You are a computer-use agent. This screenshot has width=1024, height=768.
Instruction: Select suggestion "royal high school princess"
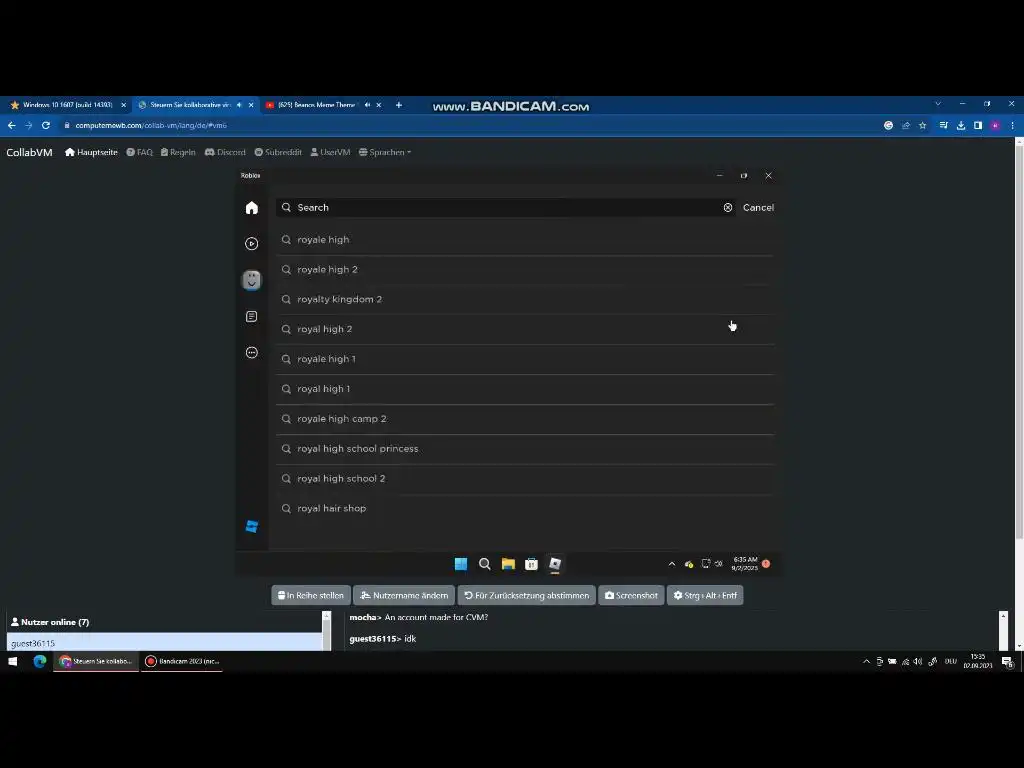tap(525, 449)
